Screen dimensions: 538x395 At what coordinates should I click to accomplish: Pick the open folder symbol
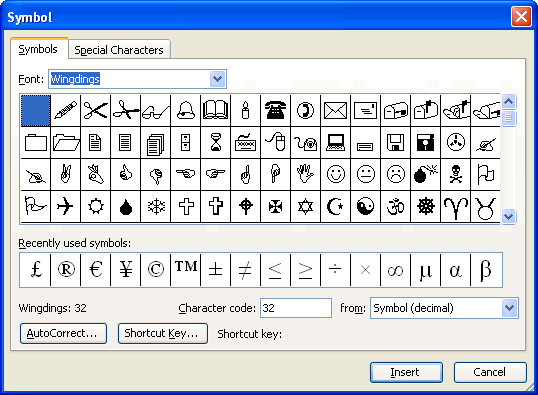click(x=66, y=142)
